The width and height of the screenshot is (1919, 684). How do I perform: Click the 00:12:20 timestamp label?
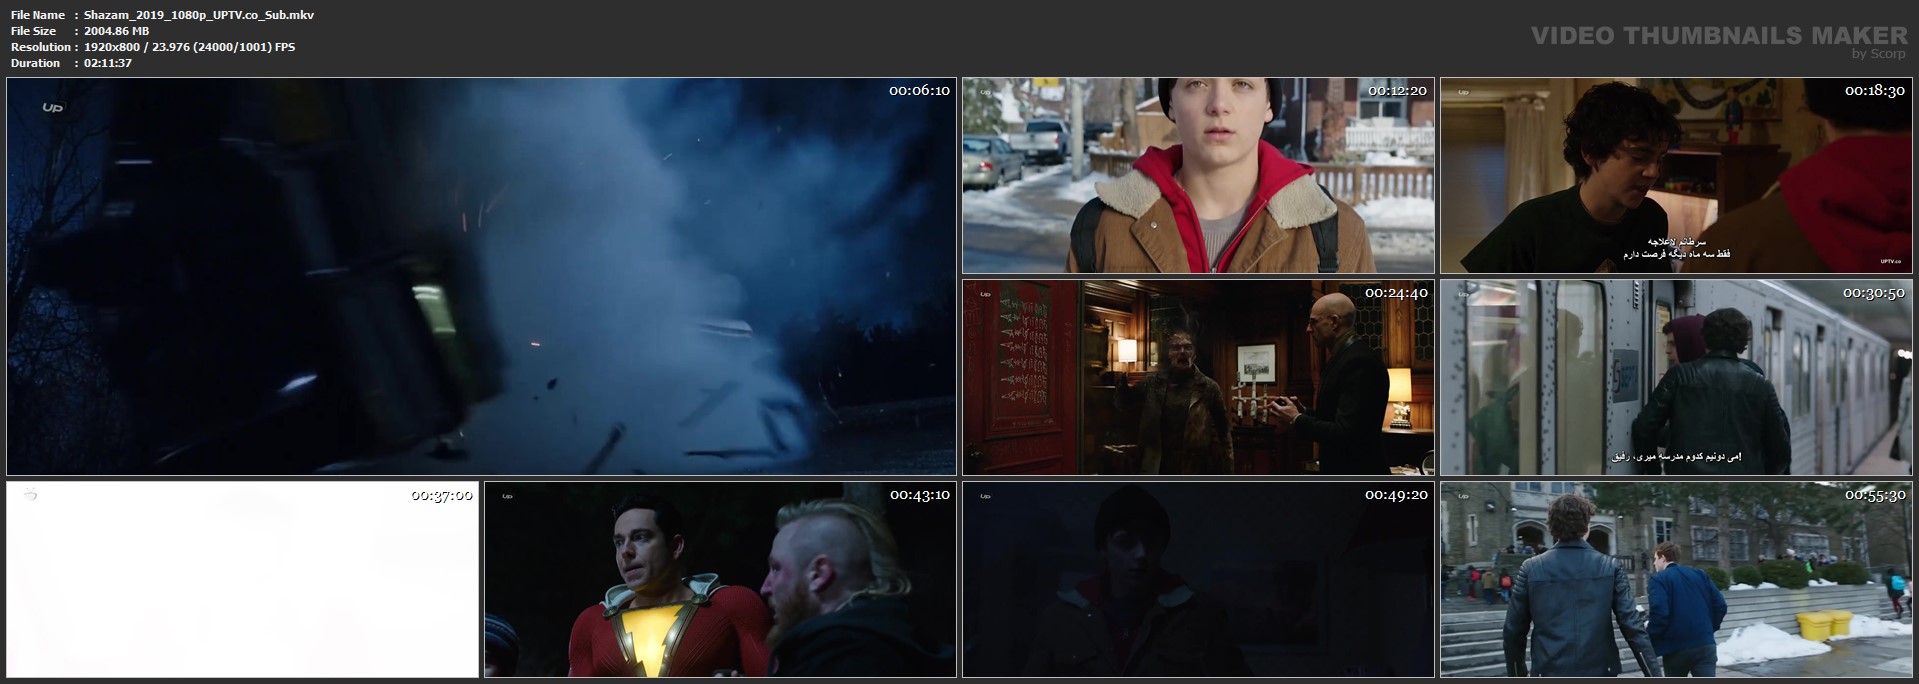coord(1397,90)
